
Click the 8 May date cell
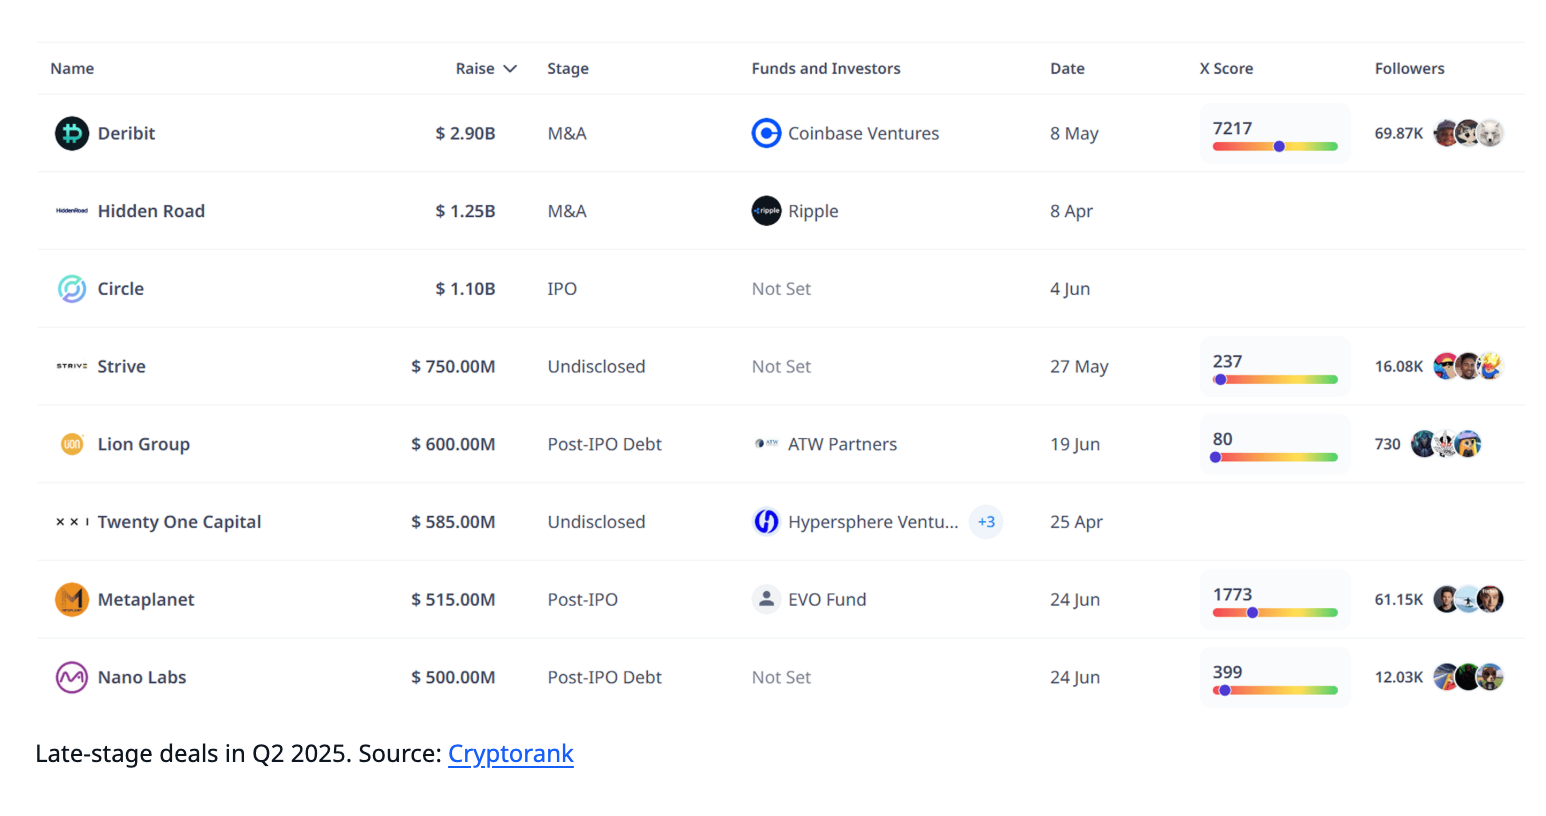[1074, 133]
